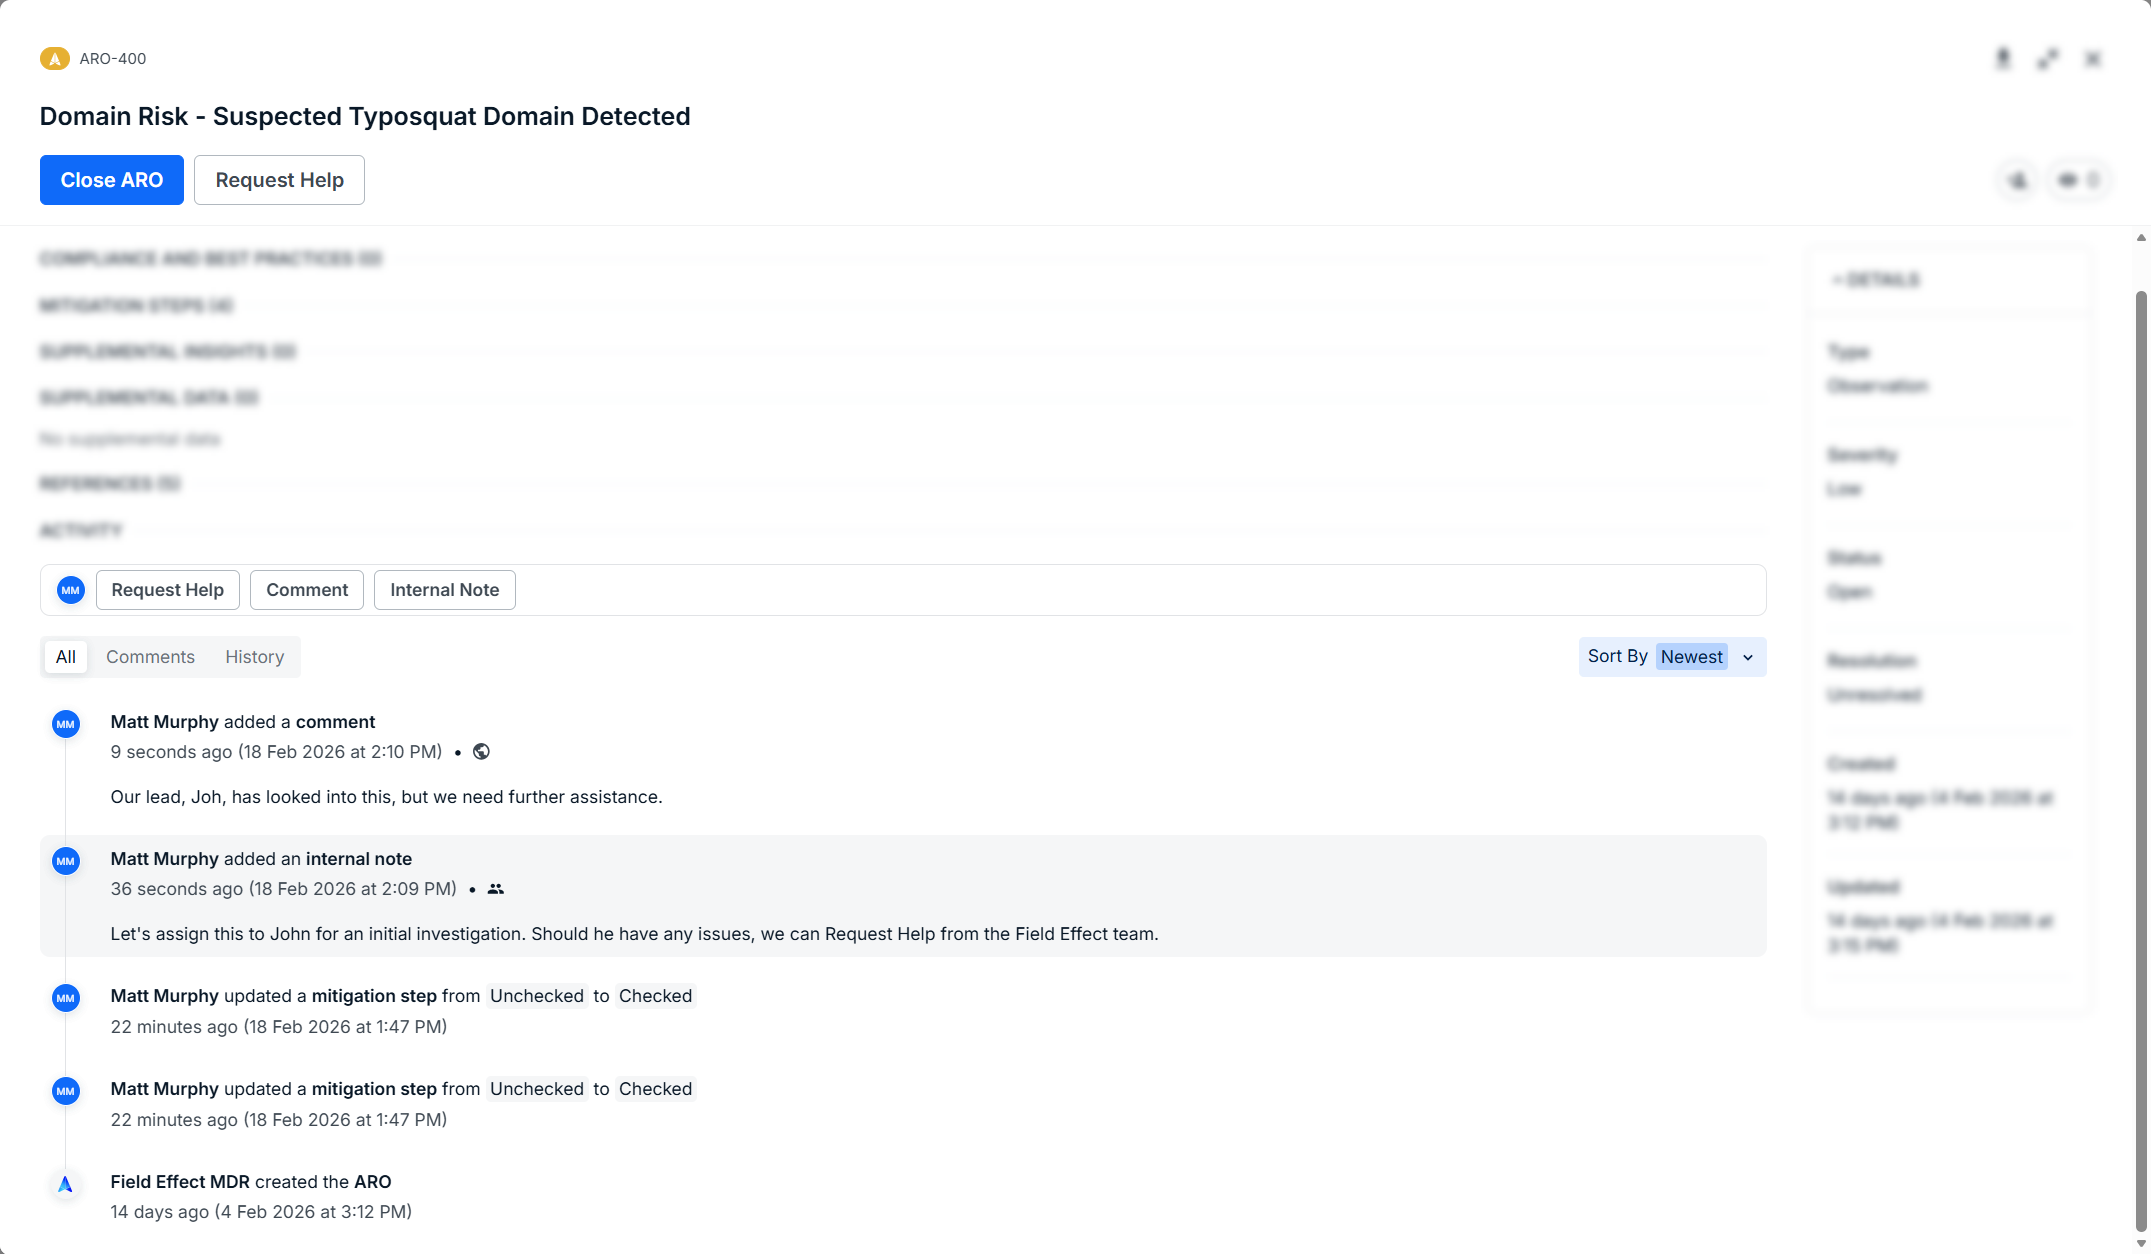
Task: Open the Sort By Newest dropdown
Action: click(1691, 657)
